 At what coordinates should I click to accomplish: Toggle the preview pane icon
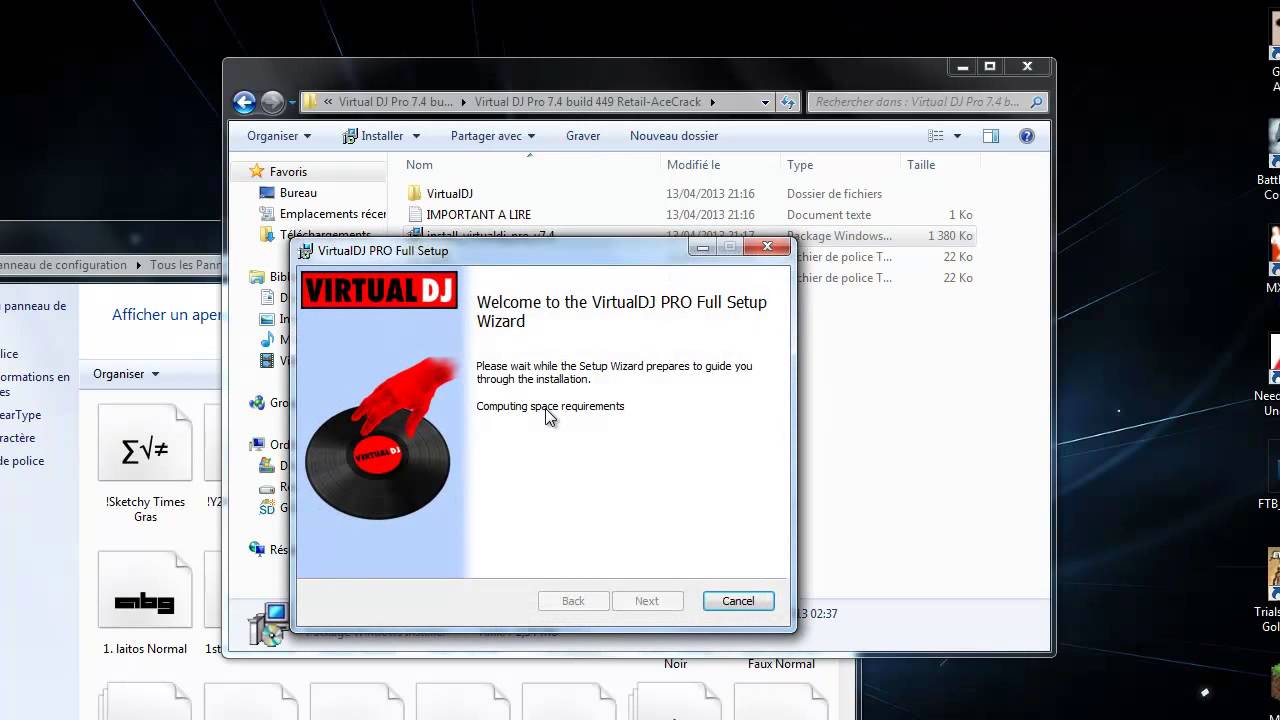pyautogui.click(x=991, y=136)
